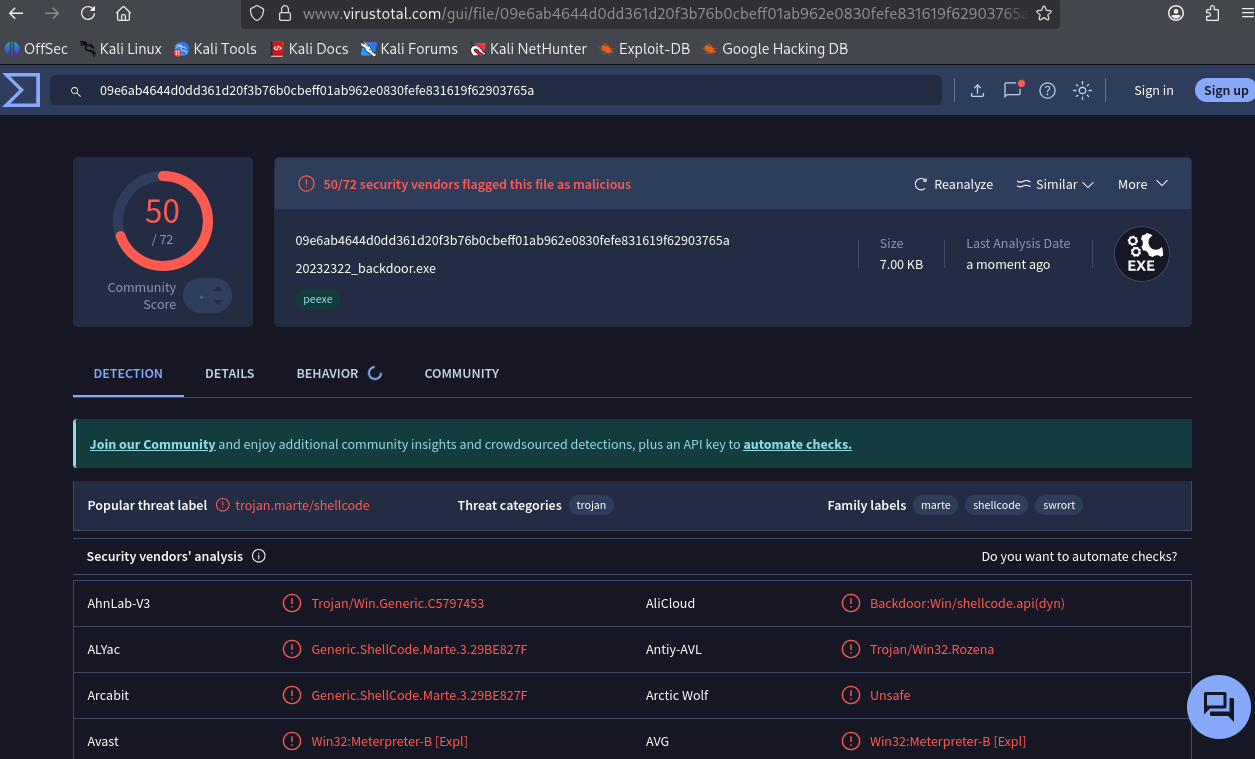Click the Sign in link

click(x=1153, y=90)
